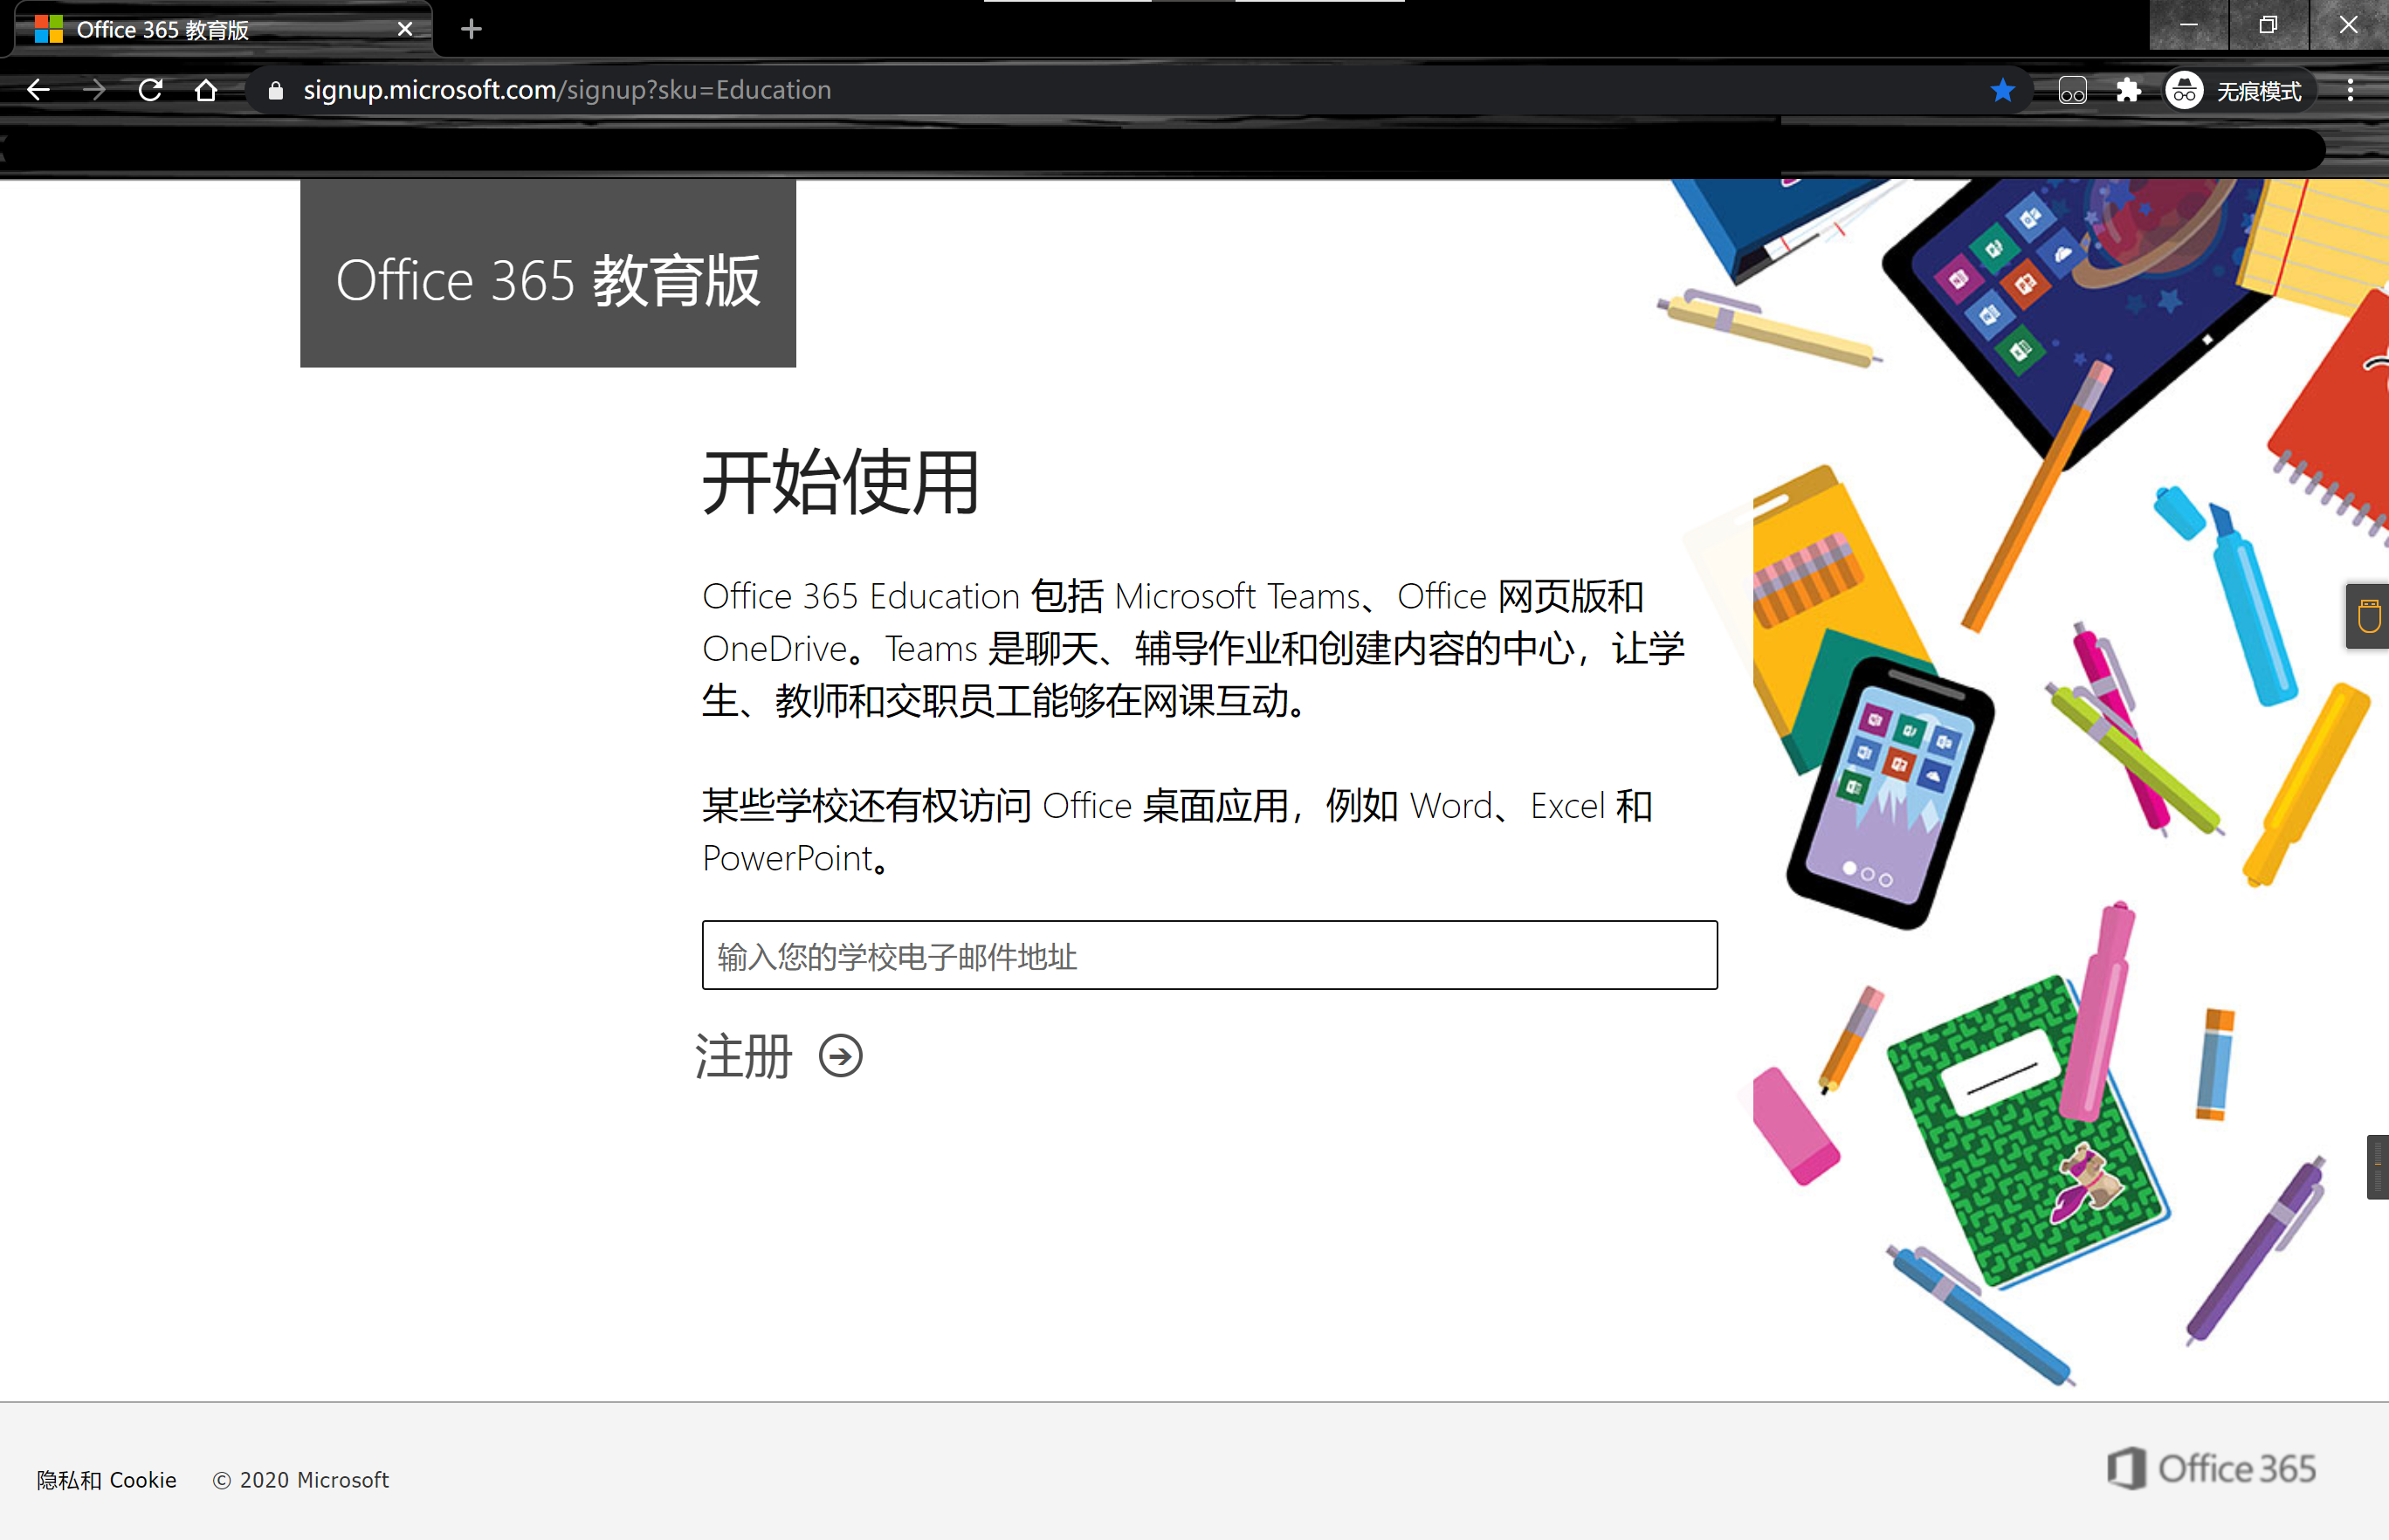This screenshot has height=1540, width=2389.
Task: Open the 隐私和 Cookie link
Action: tap(106, 1479)
